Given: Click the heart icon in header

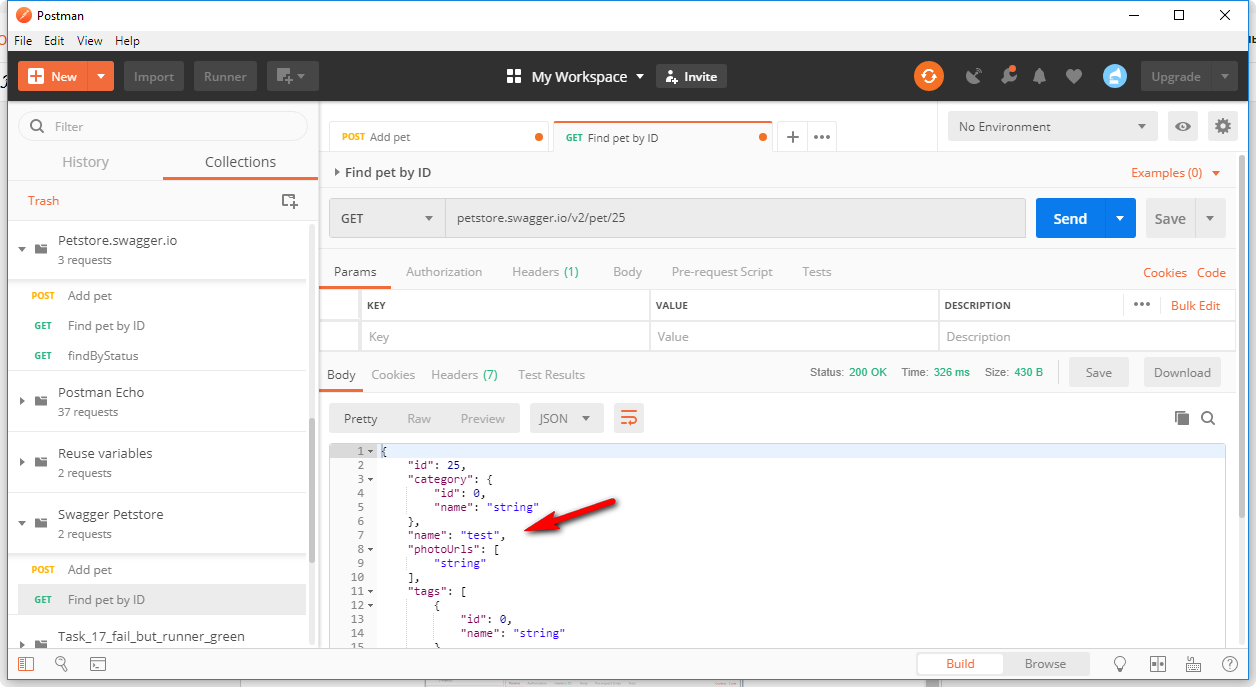Looking at the screenshot, I should 1074,76.
